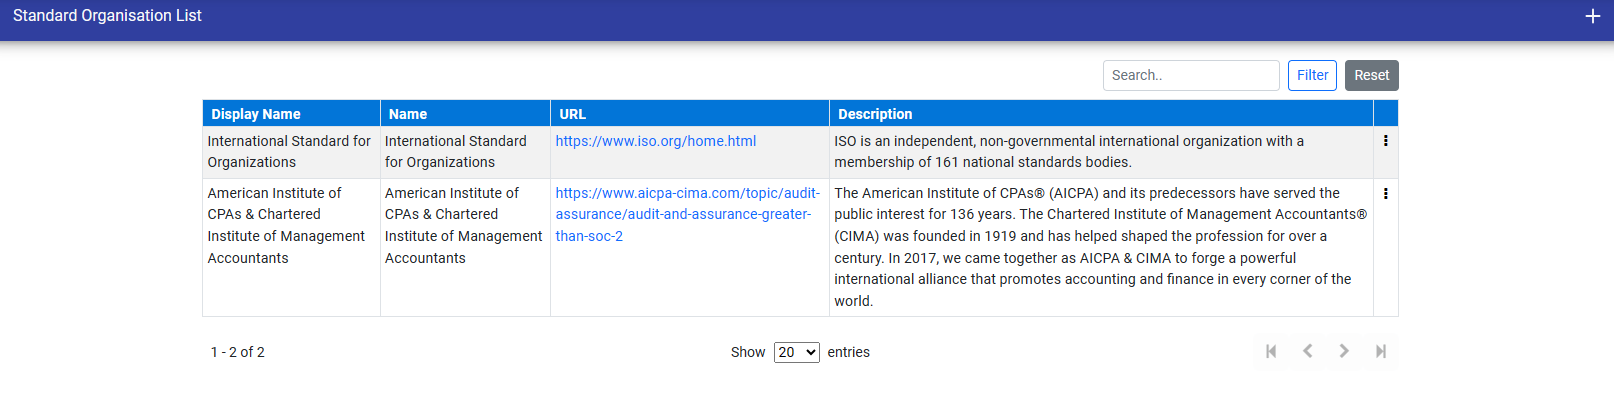1614x413 pixels.
Task: Go to the previous page
Action: pos(1307,351)
